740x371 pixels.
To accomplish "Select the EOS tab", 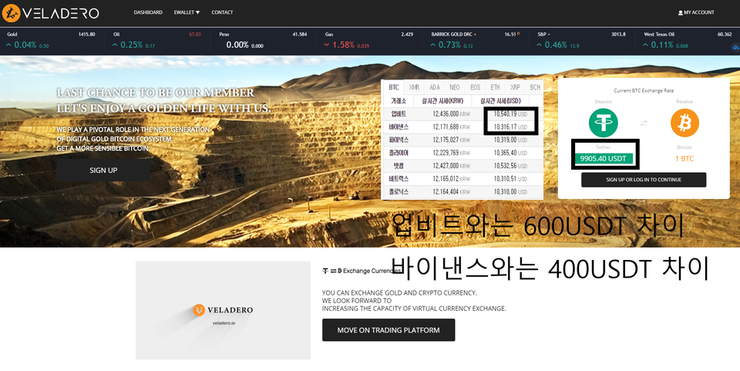I will pos(475,87).
